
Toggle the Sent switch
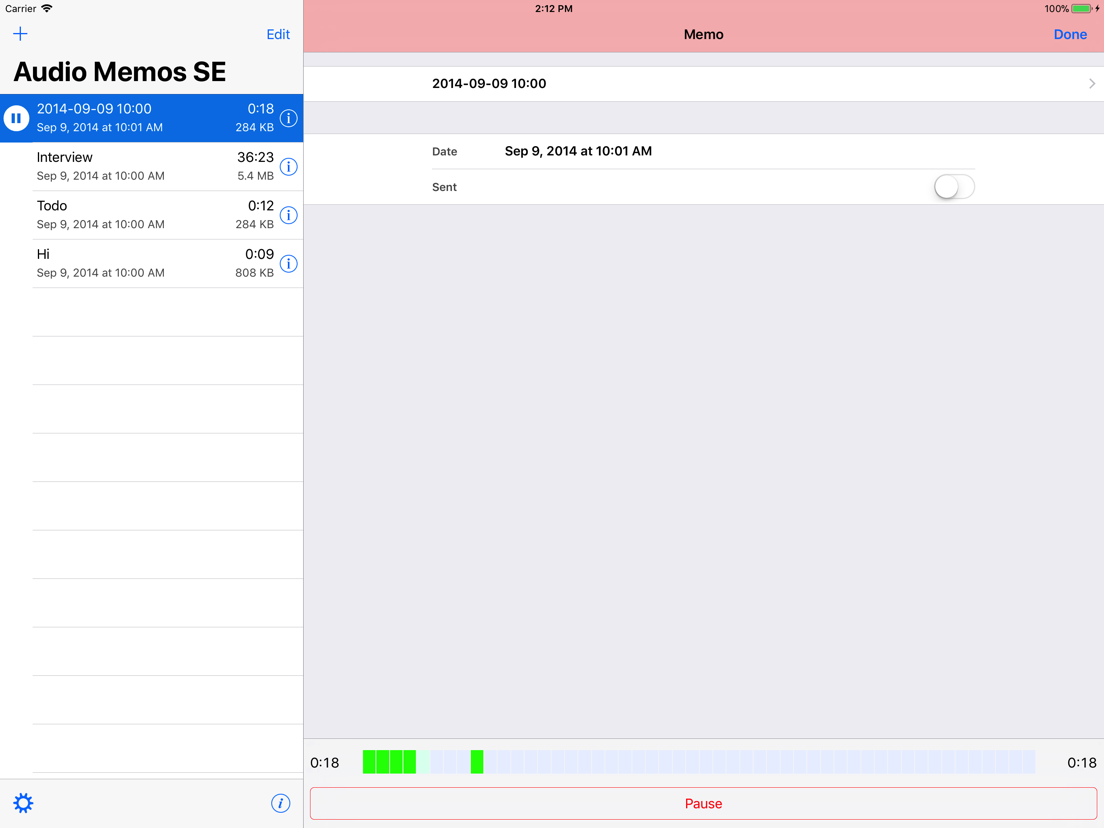(954, 187)
